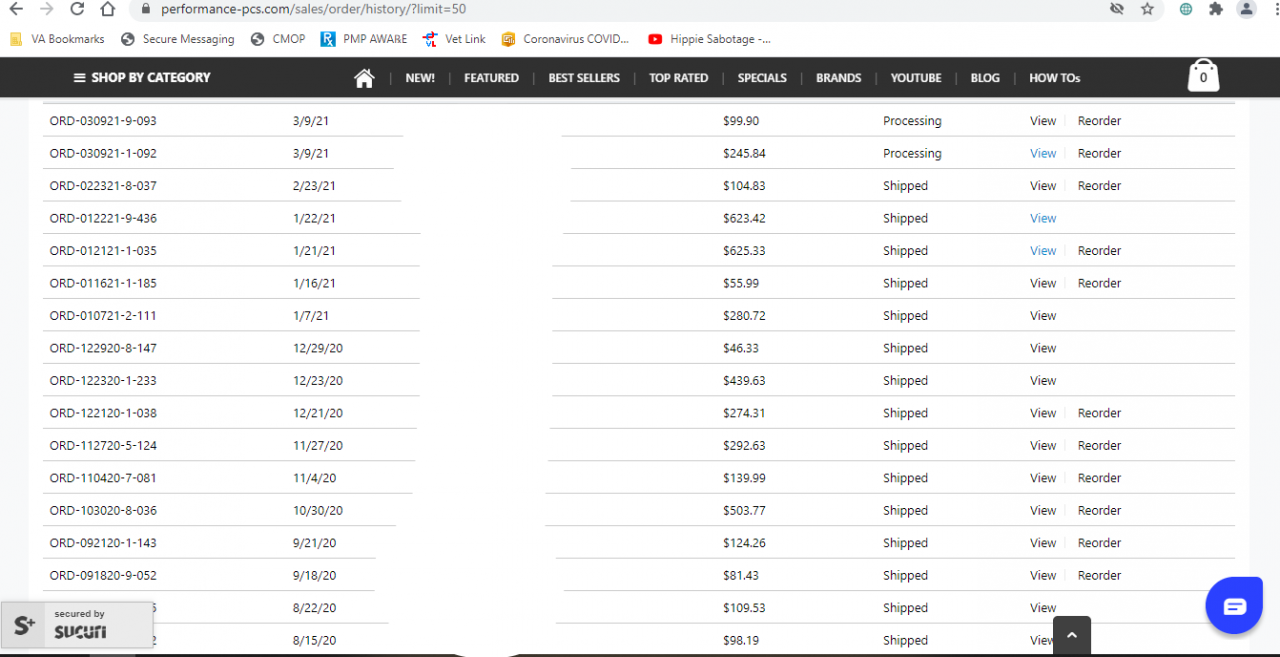The width and height of the screenshot is (1280, 657).
Task: Click the Chrome profile avatar icon
Action: (1246, 9)
